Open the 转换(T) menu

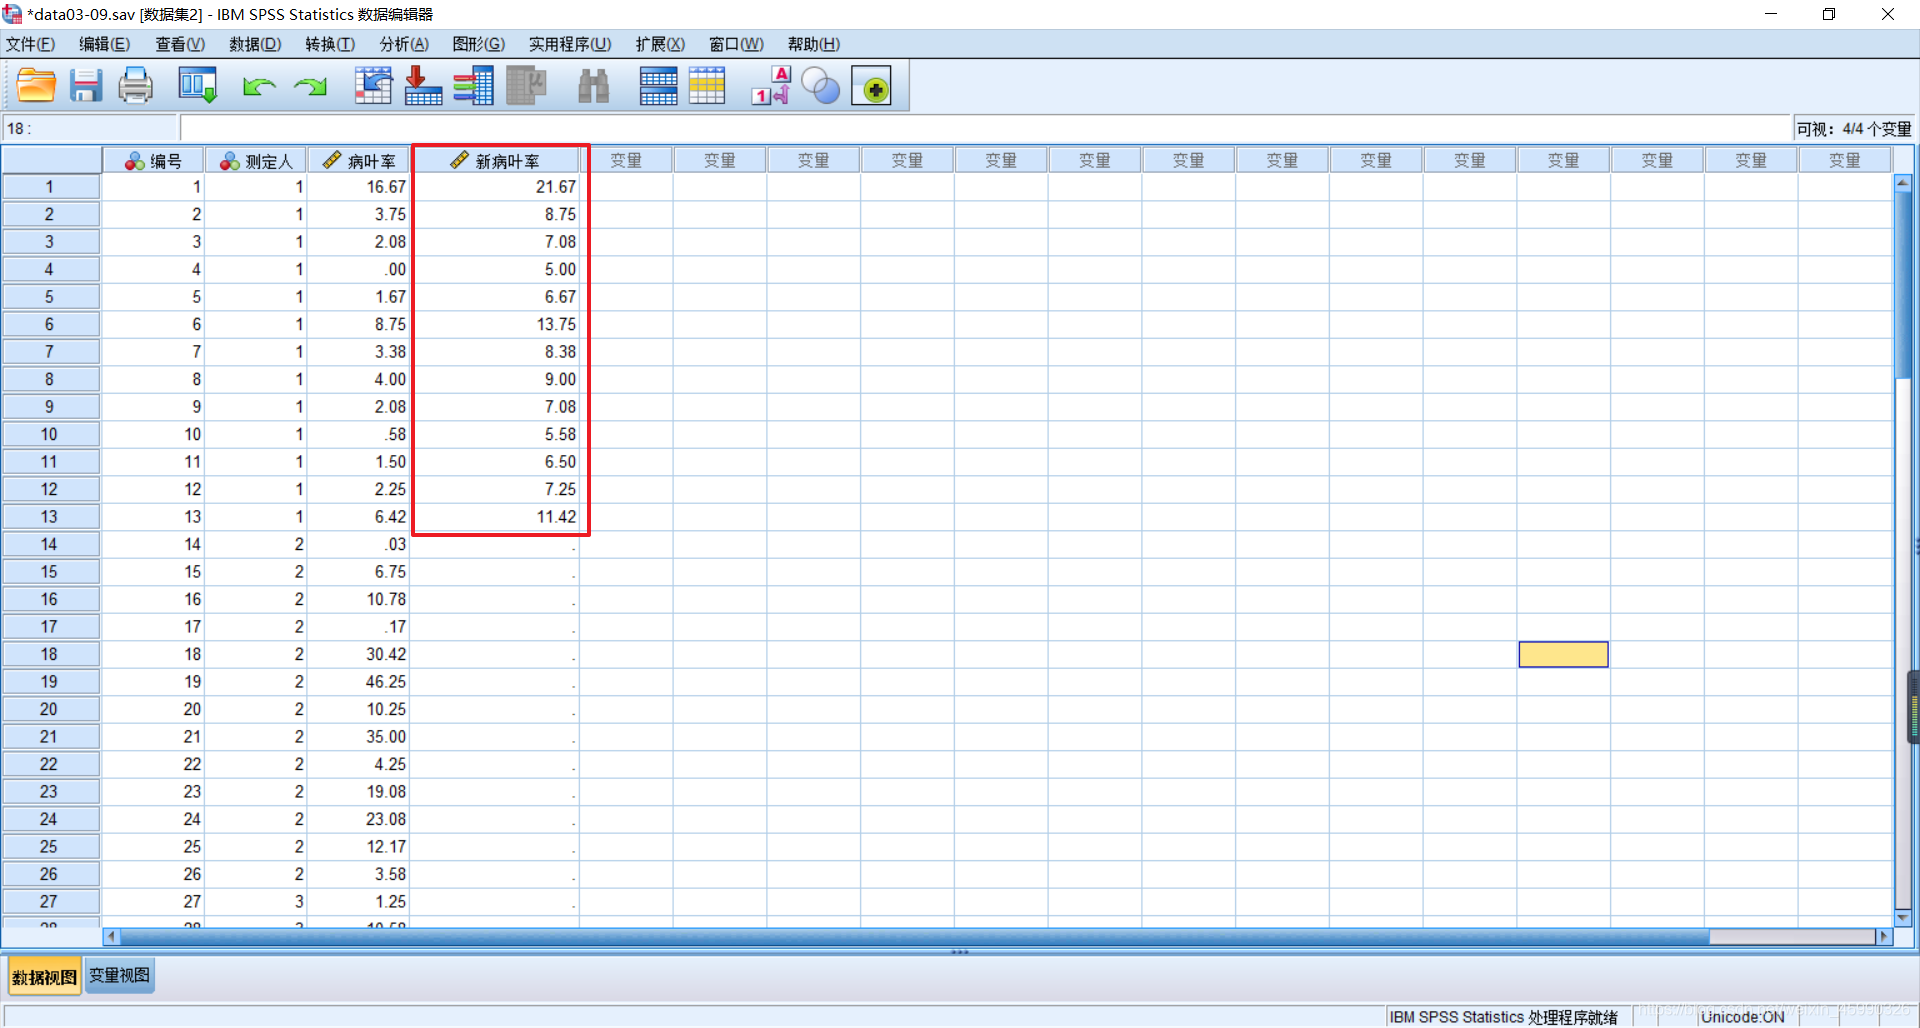click(x=330, y=44)
